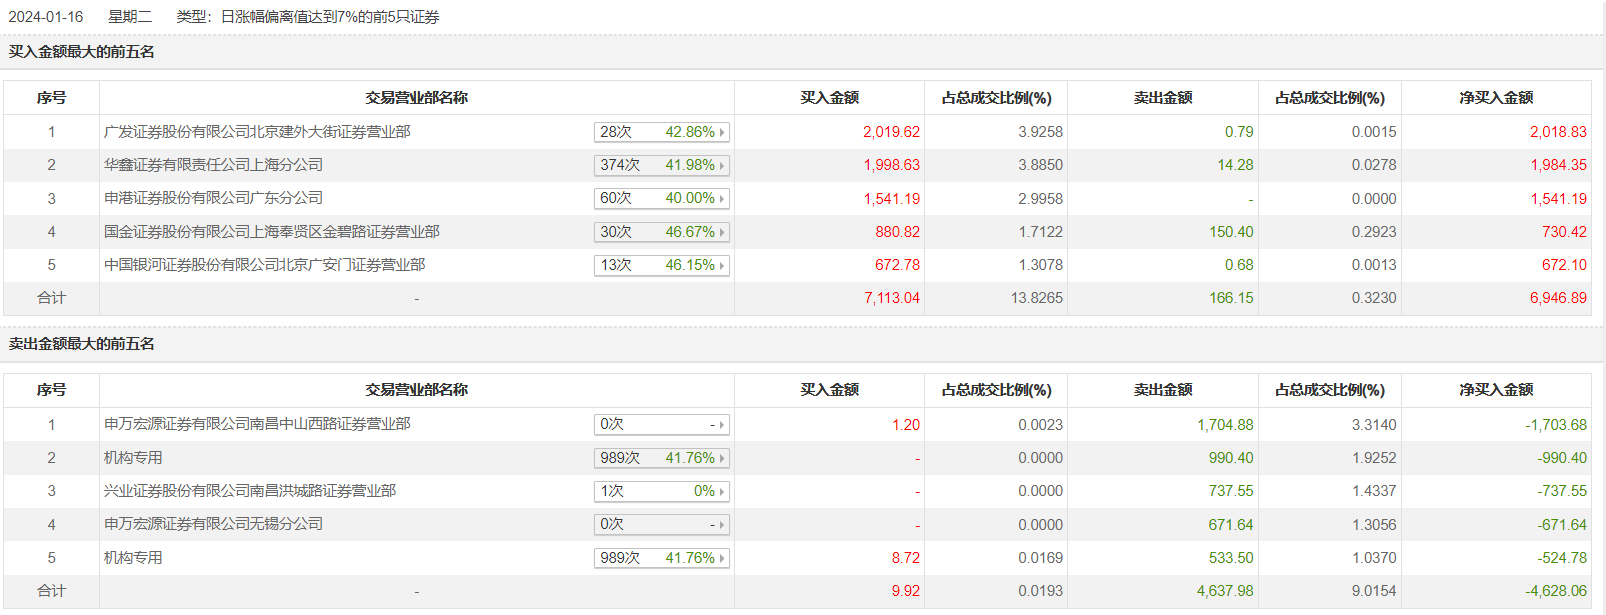Click arrow icon in 中国银河证券 13次 box
Image resolution: width=1606 pixels, height=615 pixels.
[x=722, y=265]
